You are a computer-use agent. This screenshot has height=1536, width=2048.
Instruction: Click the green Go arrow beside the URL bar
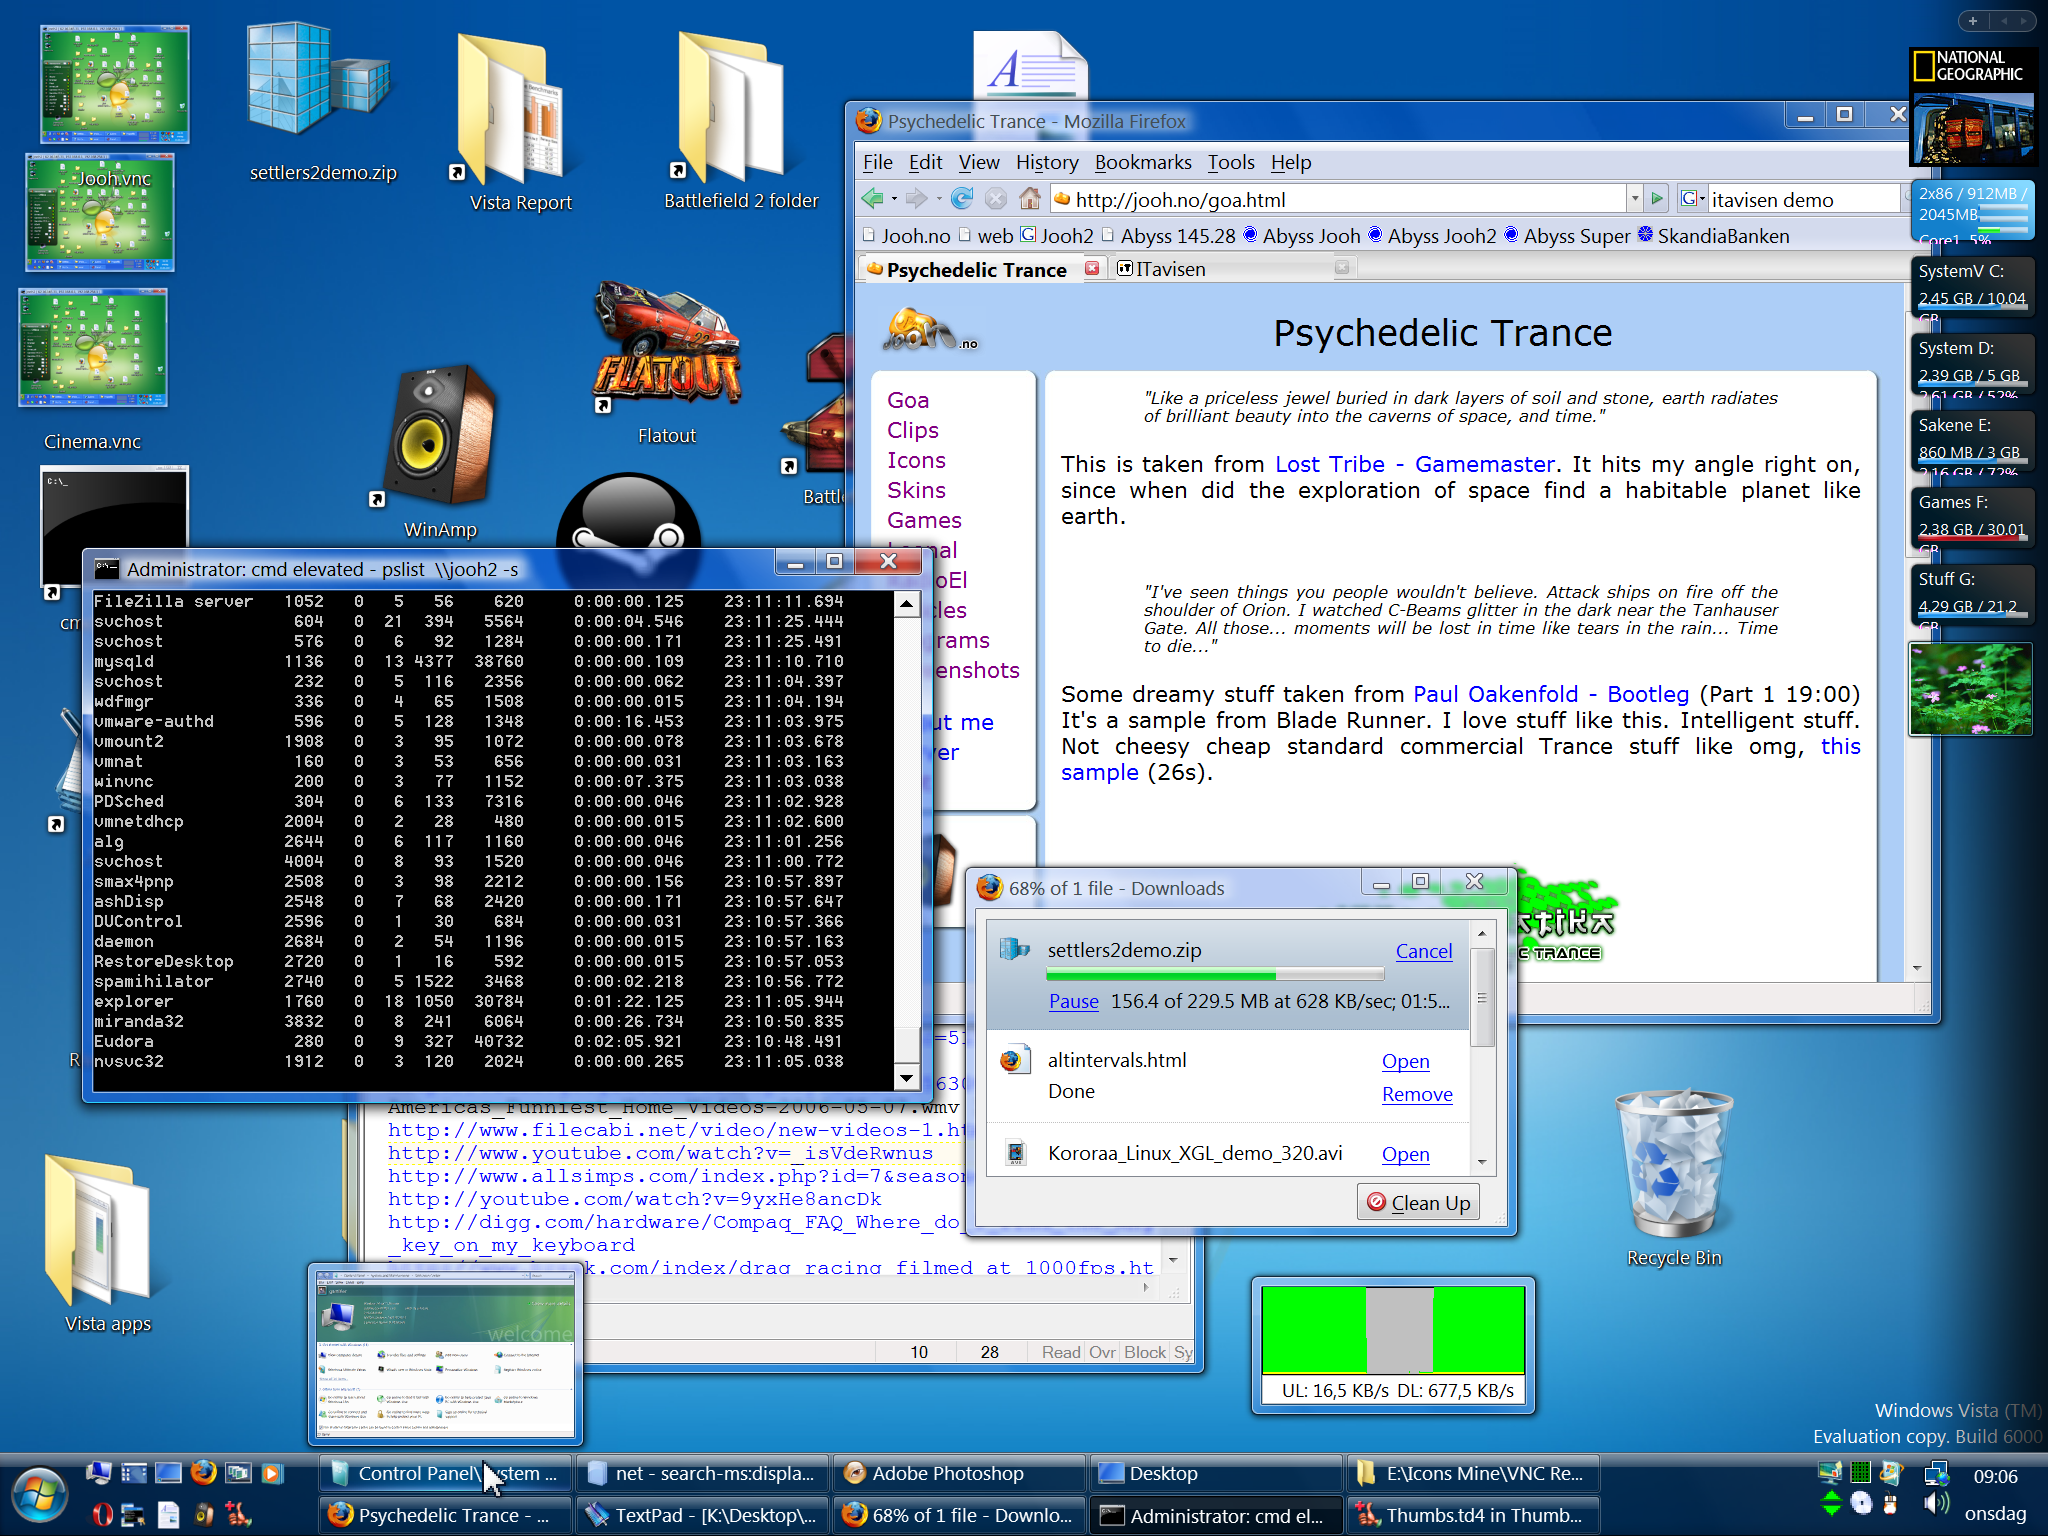point(1657,199)
